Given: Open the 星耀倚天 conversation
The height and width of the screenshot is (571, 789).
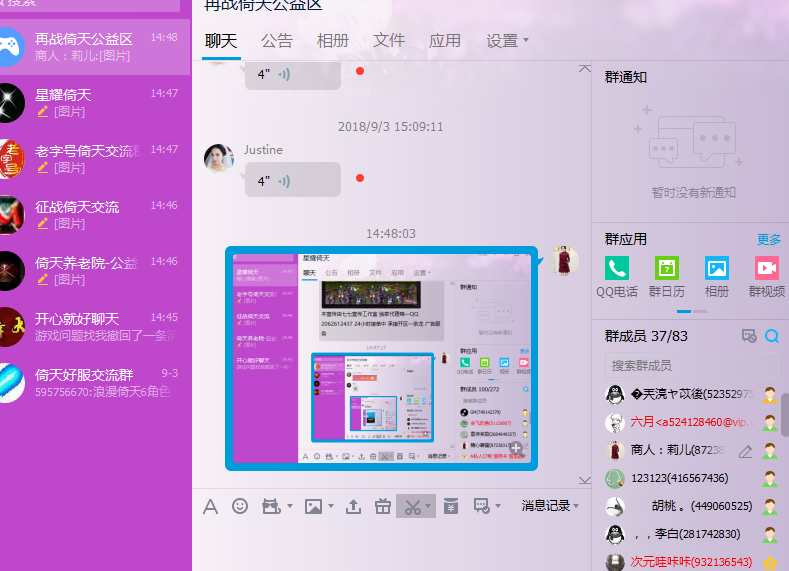Looking at the screenshot, I should [95, 103].
